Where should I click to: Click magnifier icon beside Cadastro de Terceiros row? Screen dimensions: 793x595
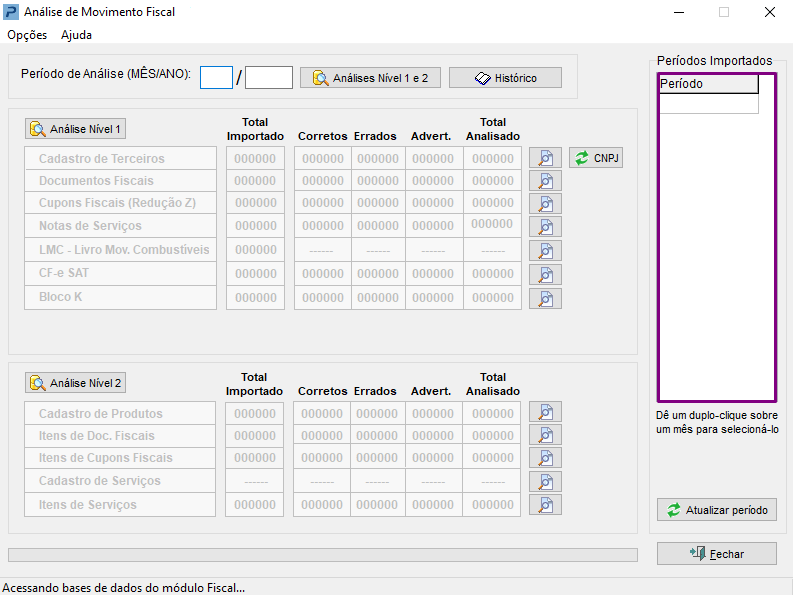pyautogui.click(x=545, y=158)
